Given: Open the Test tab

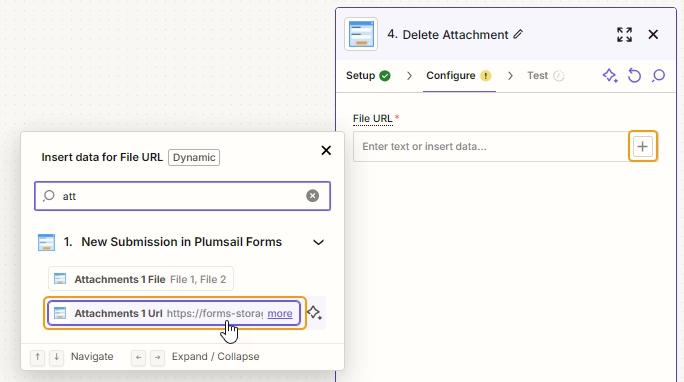Looking at the screenshot, I should click(x=545, y=75).
